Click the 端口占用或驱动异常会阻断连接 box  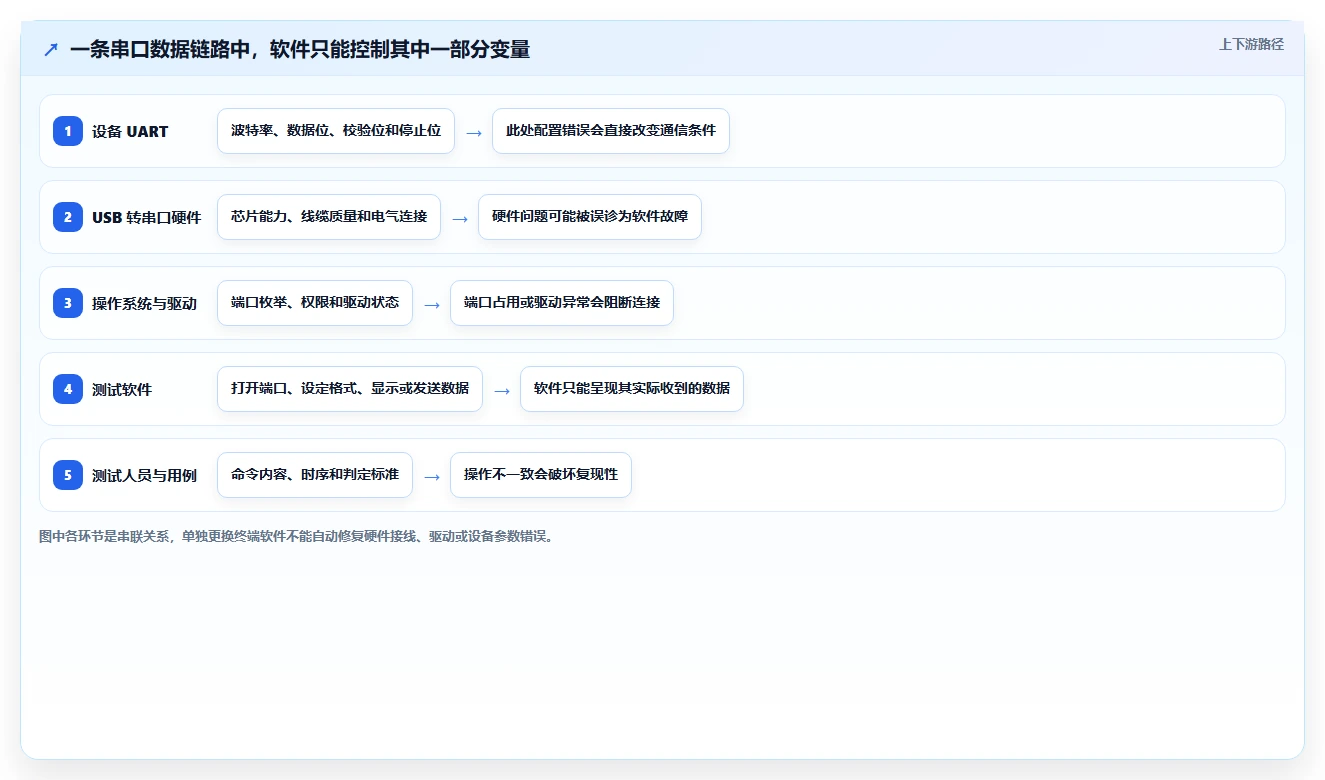click(x=562, y=303)
